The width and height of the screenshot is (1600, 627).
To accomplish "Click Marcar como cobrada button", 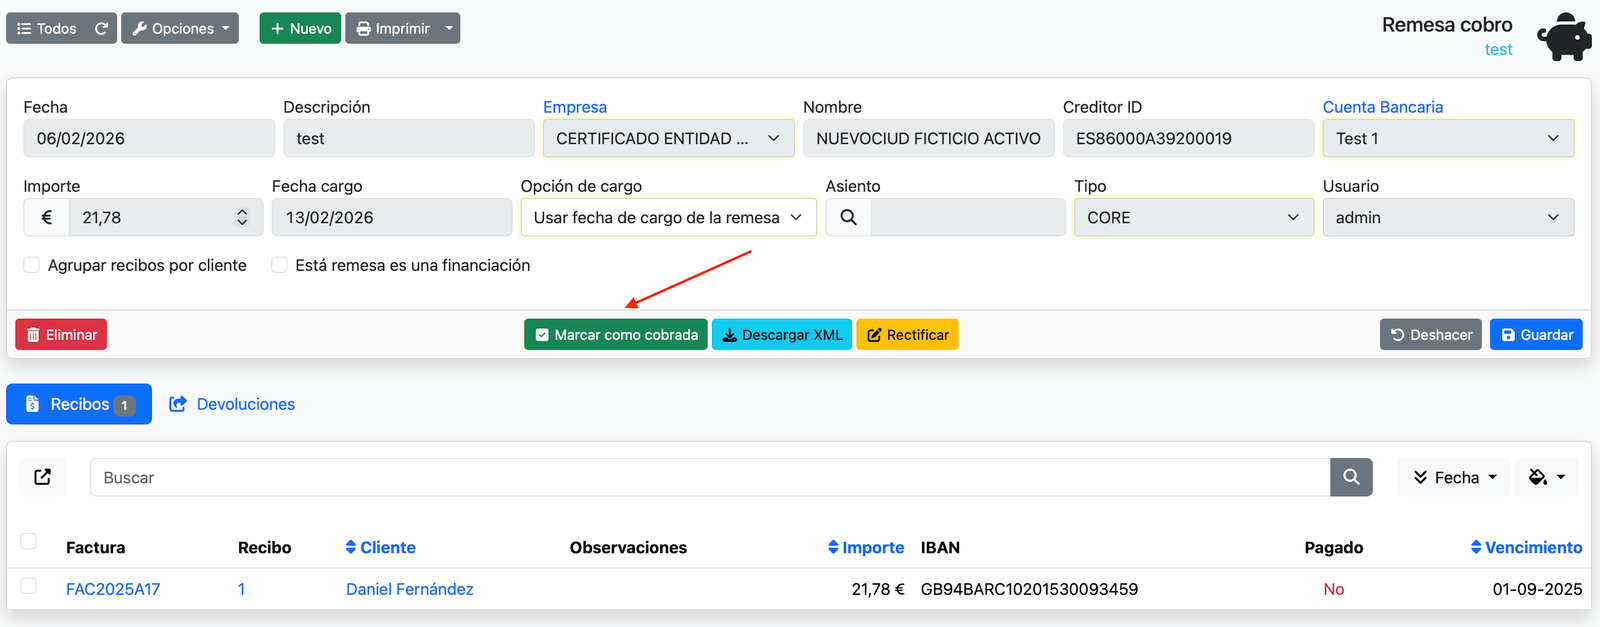I will (616, 335).
